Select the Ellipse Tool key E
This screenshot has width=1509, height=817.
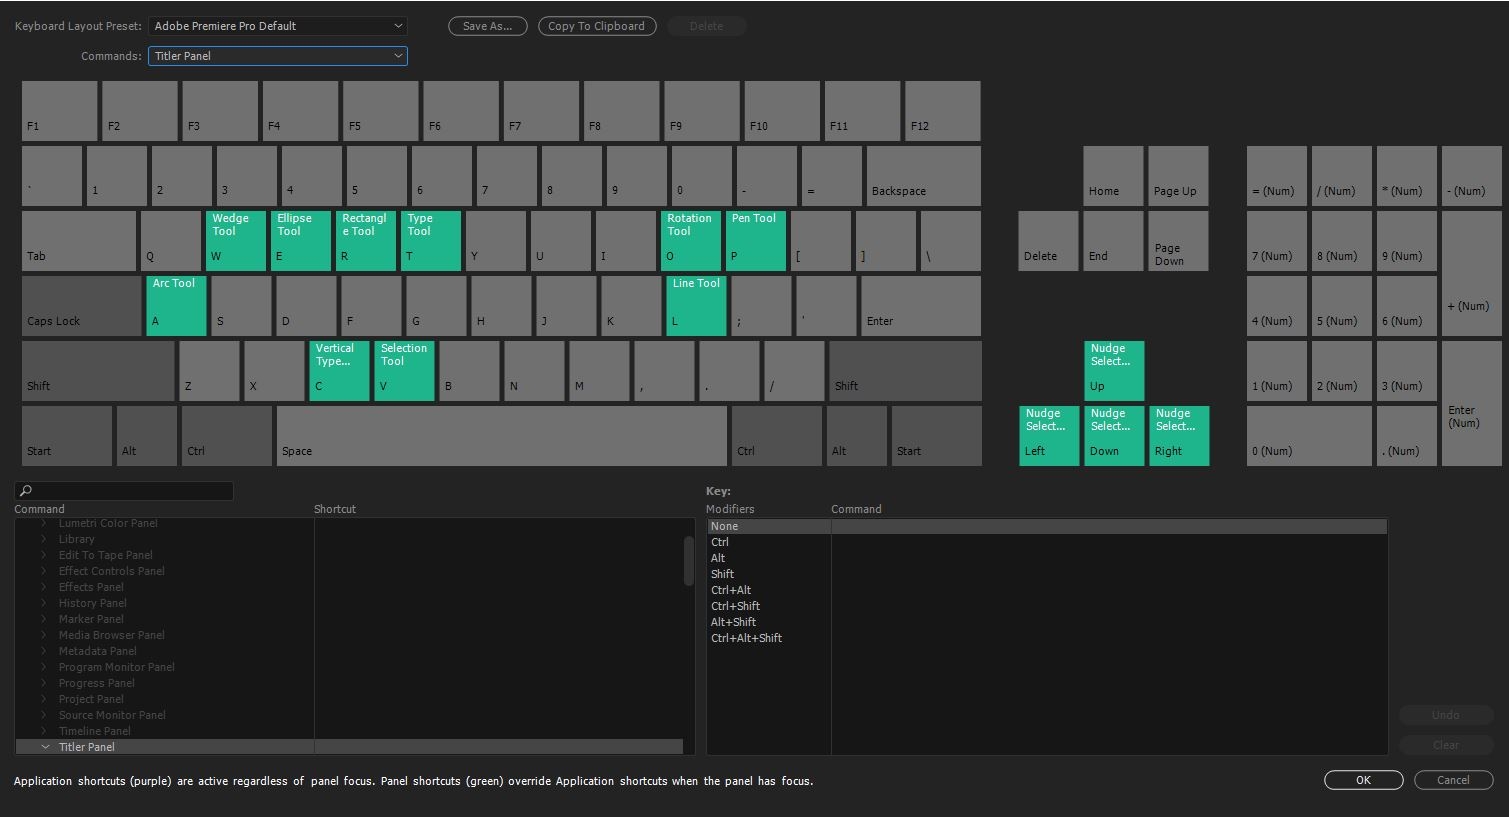(300, 240)
